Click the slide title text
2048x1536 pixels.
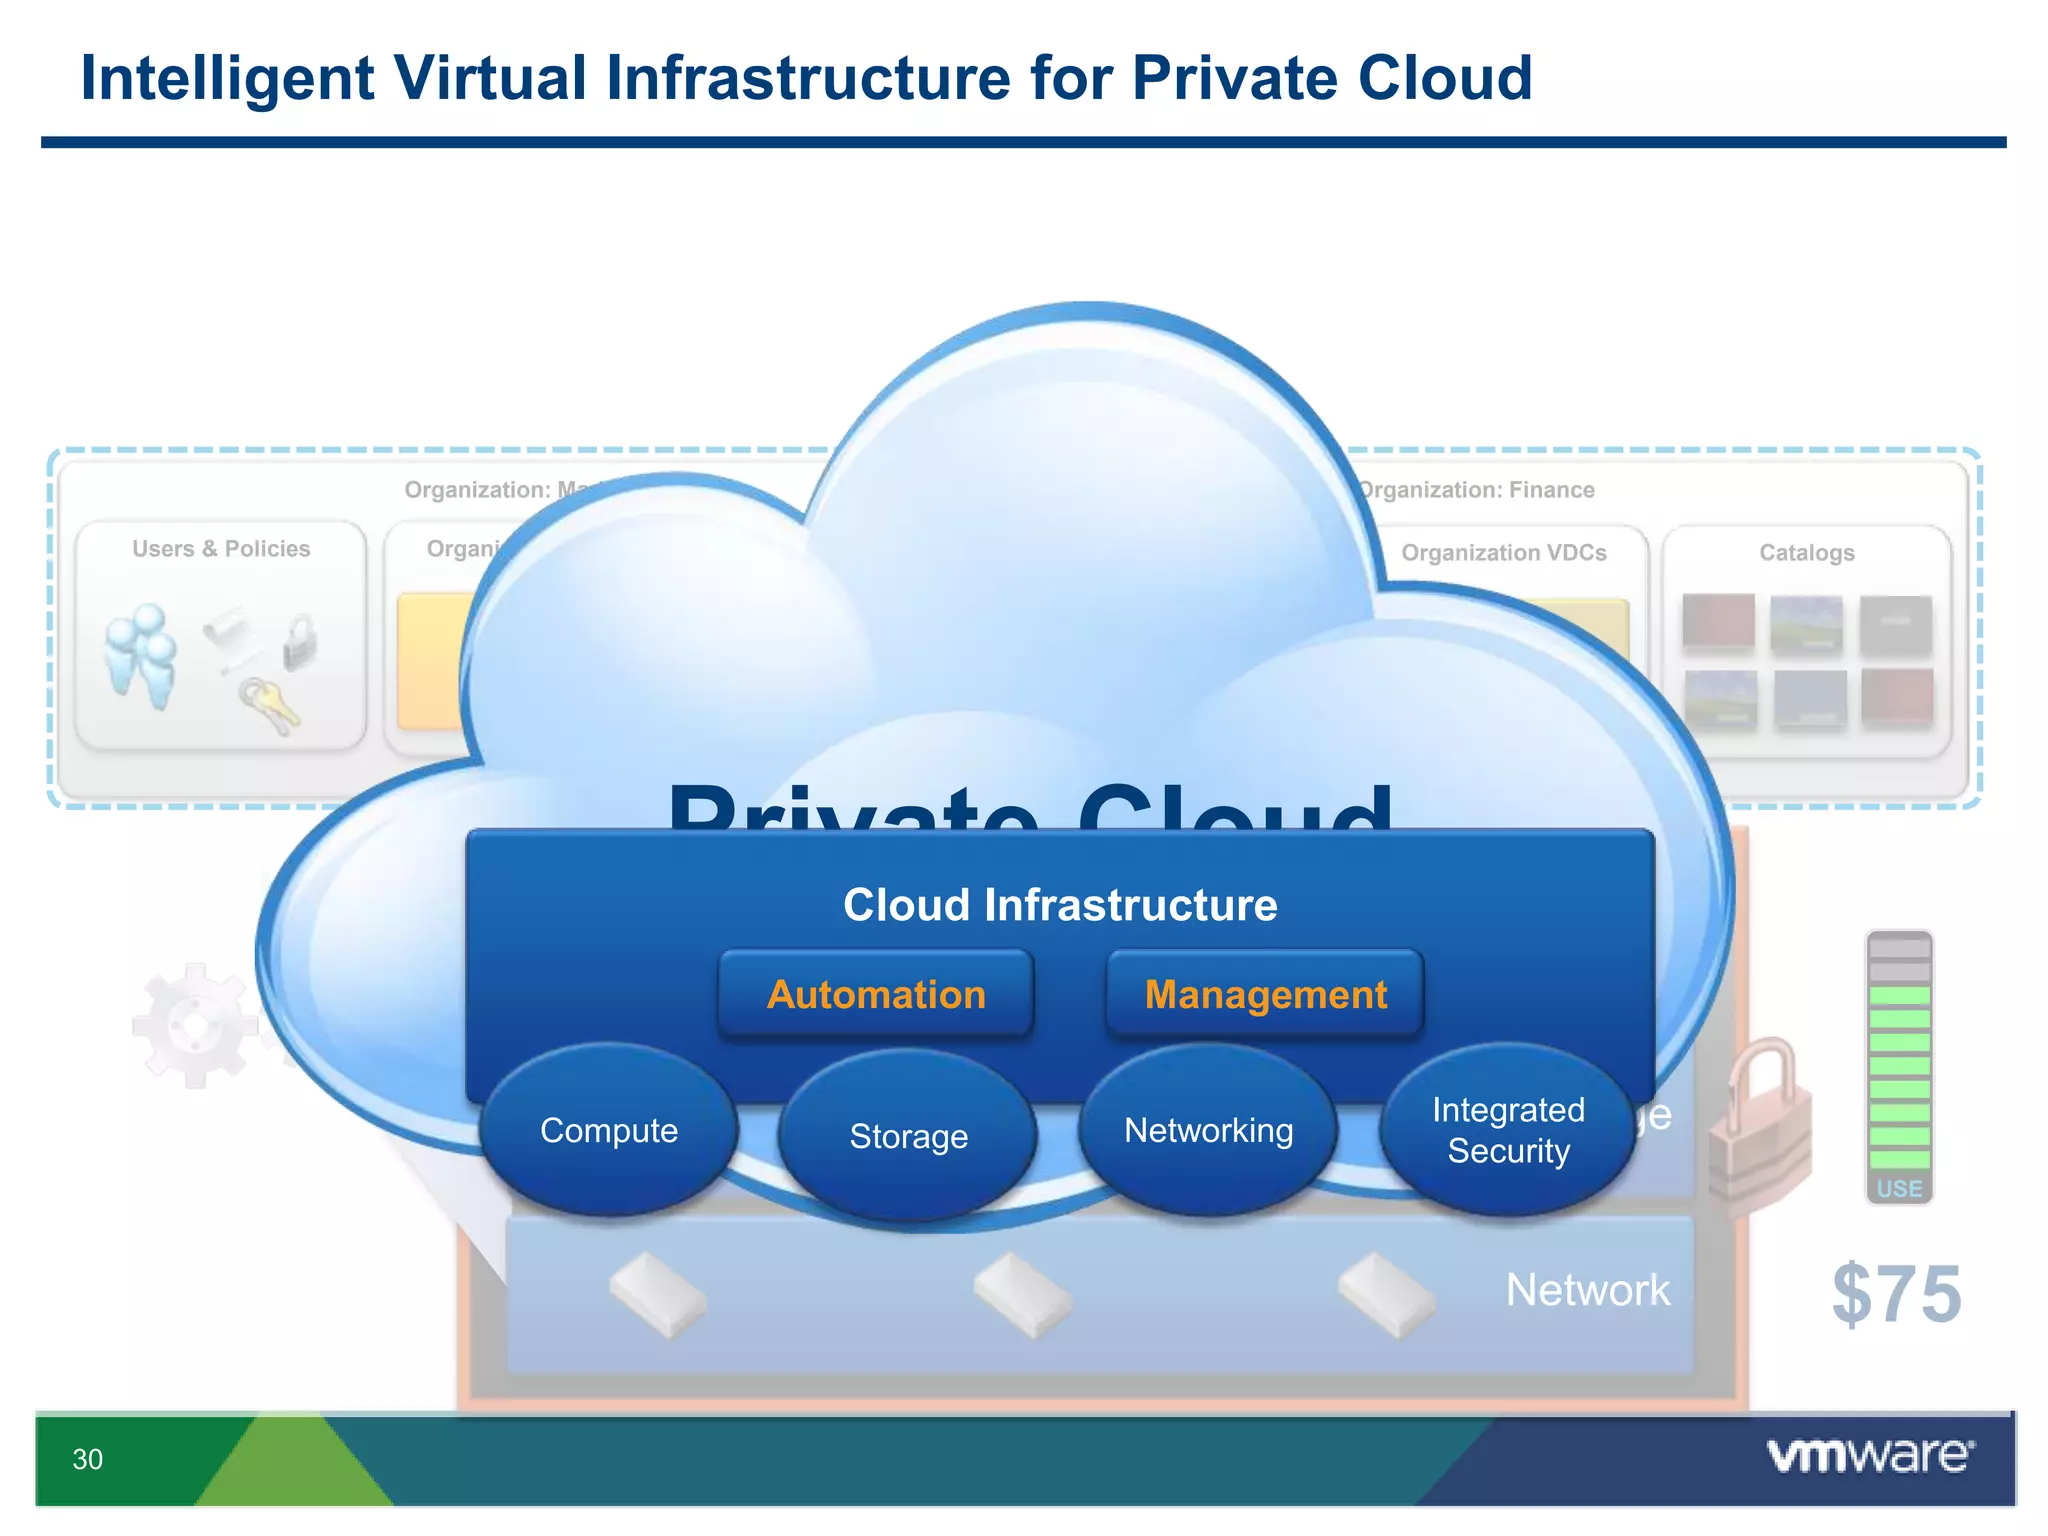[x=806, y=78]
